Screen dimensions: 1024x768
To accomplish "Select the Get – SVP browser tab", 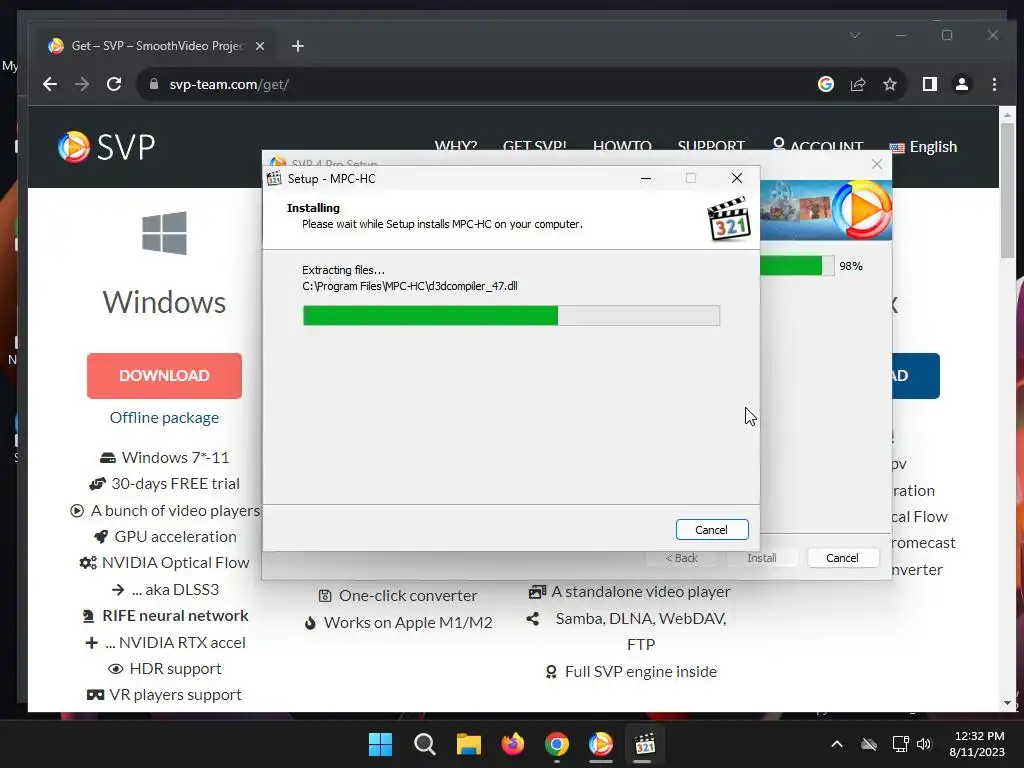I will click(x=157, y=46).
